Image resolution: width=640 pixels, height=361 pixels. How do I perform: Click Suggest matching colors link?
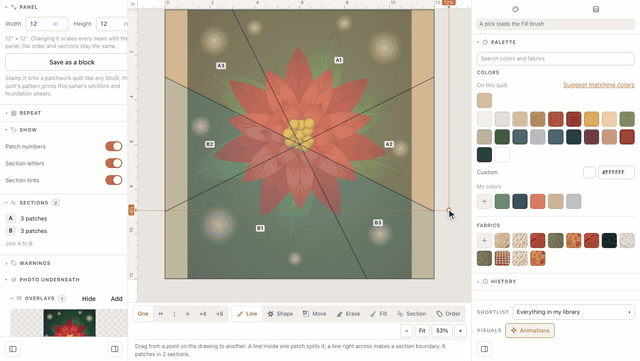[599, 85]
